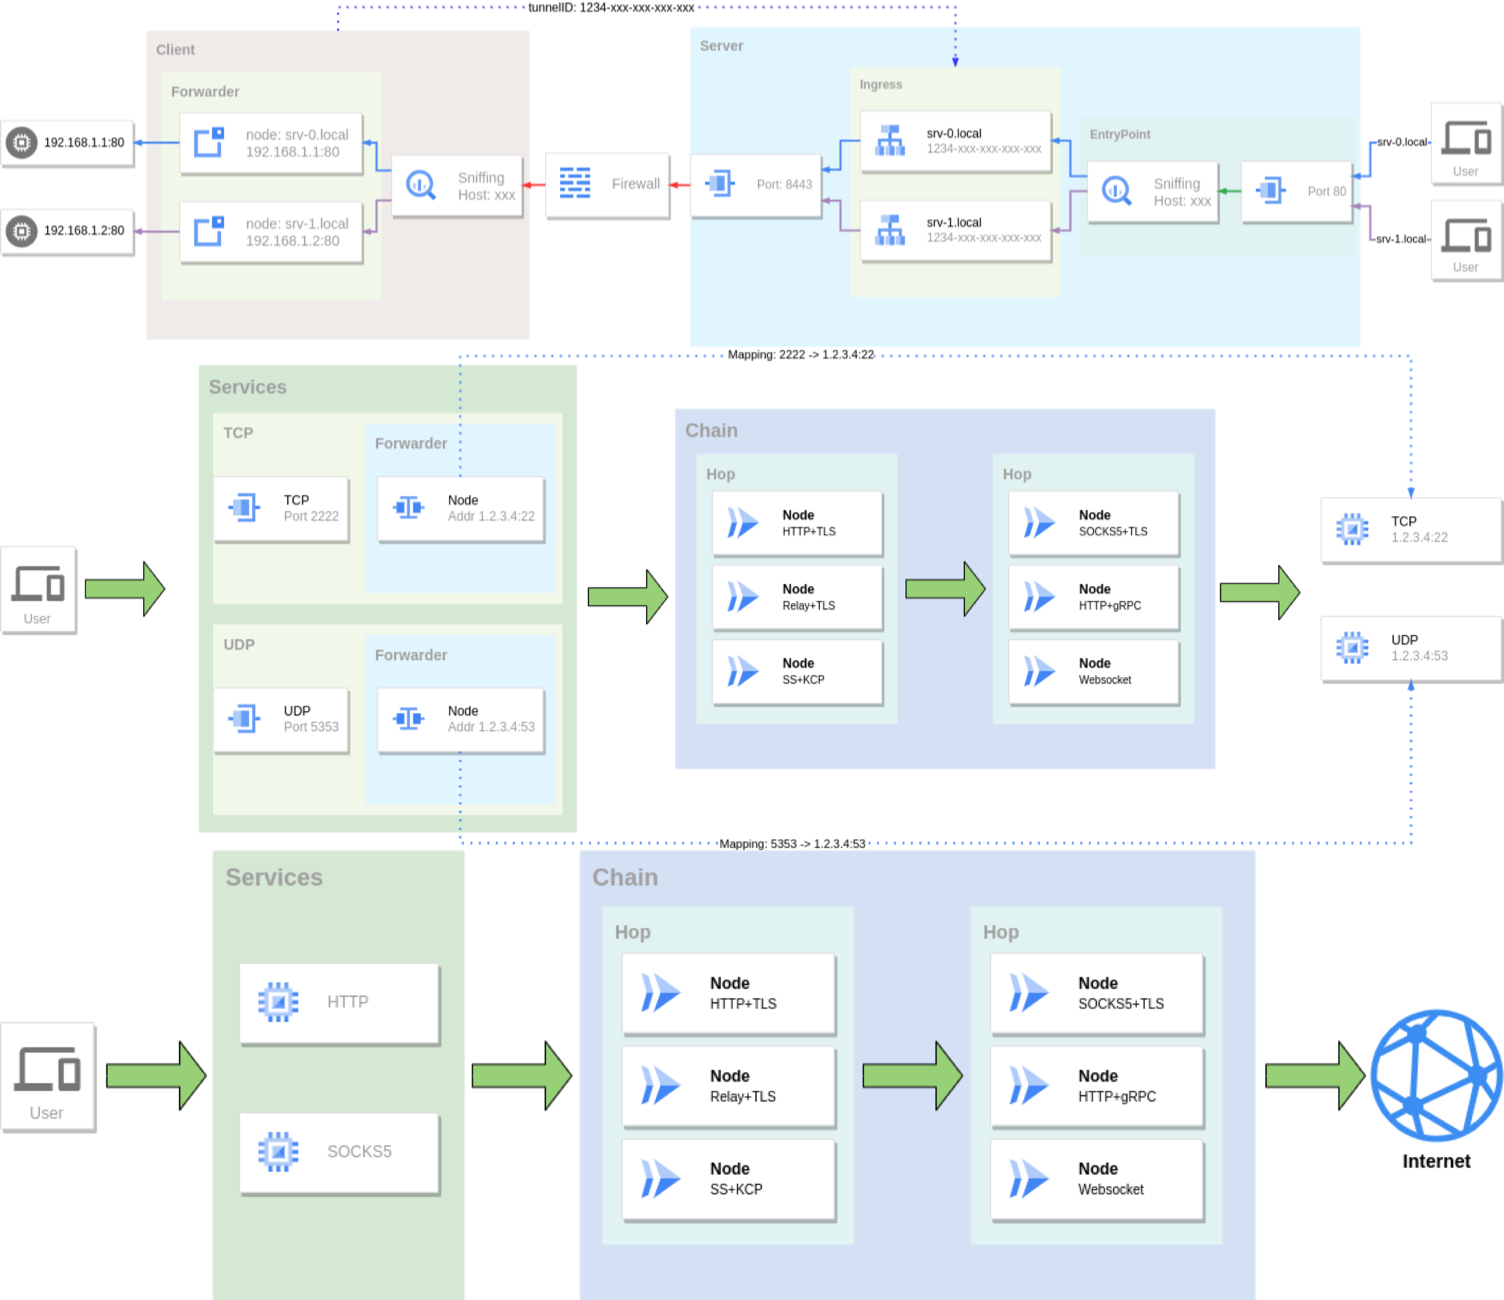Click SS+KCP node arrow icon in the Internet Chain
This screenshot has height=1300, width=1504.
pos(660,1179)
